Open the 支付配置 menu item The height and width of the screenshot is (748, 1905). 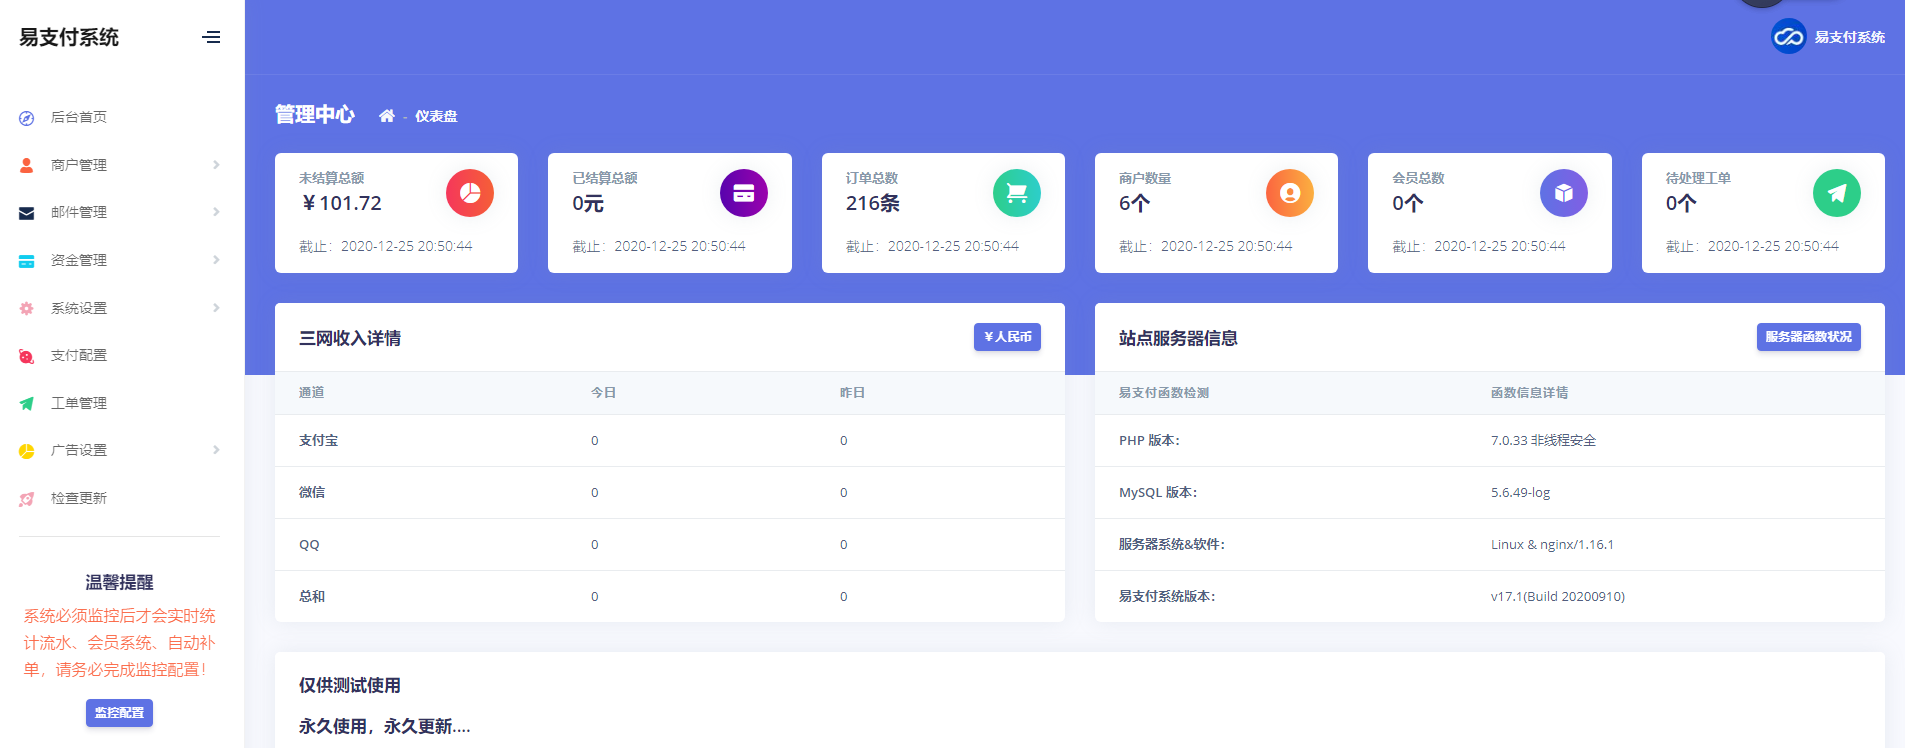pyautogui.click(x=79, y=355)
